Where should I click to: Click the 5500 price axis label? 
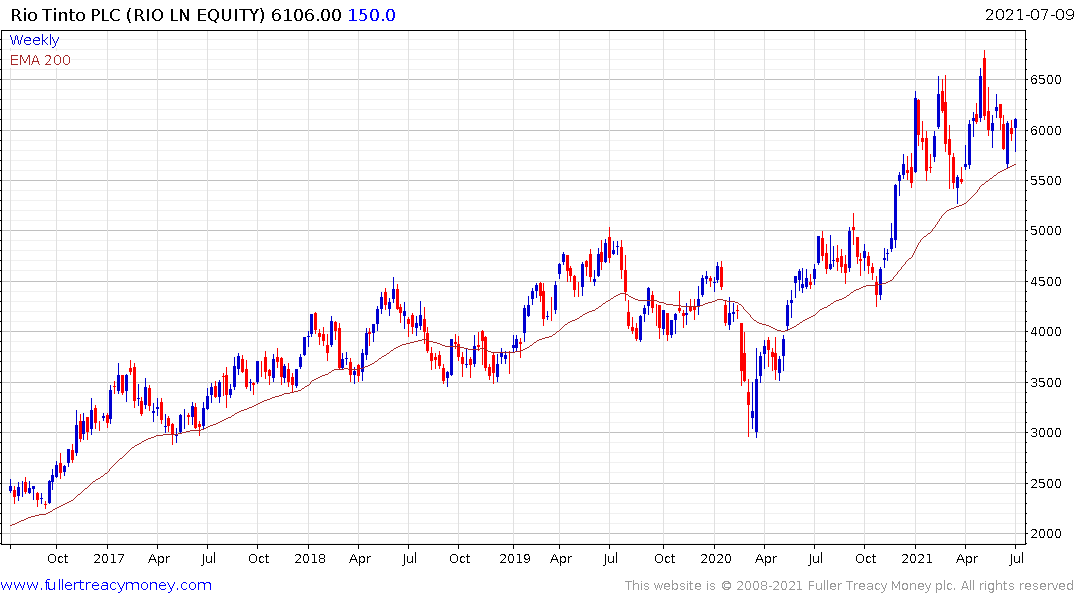pyautogui.click(x=1046, y=180)
